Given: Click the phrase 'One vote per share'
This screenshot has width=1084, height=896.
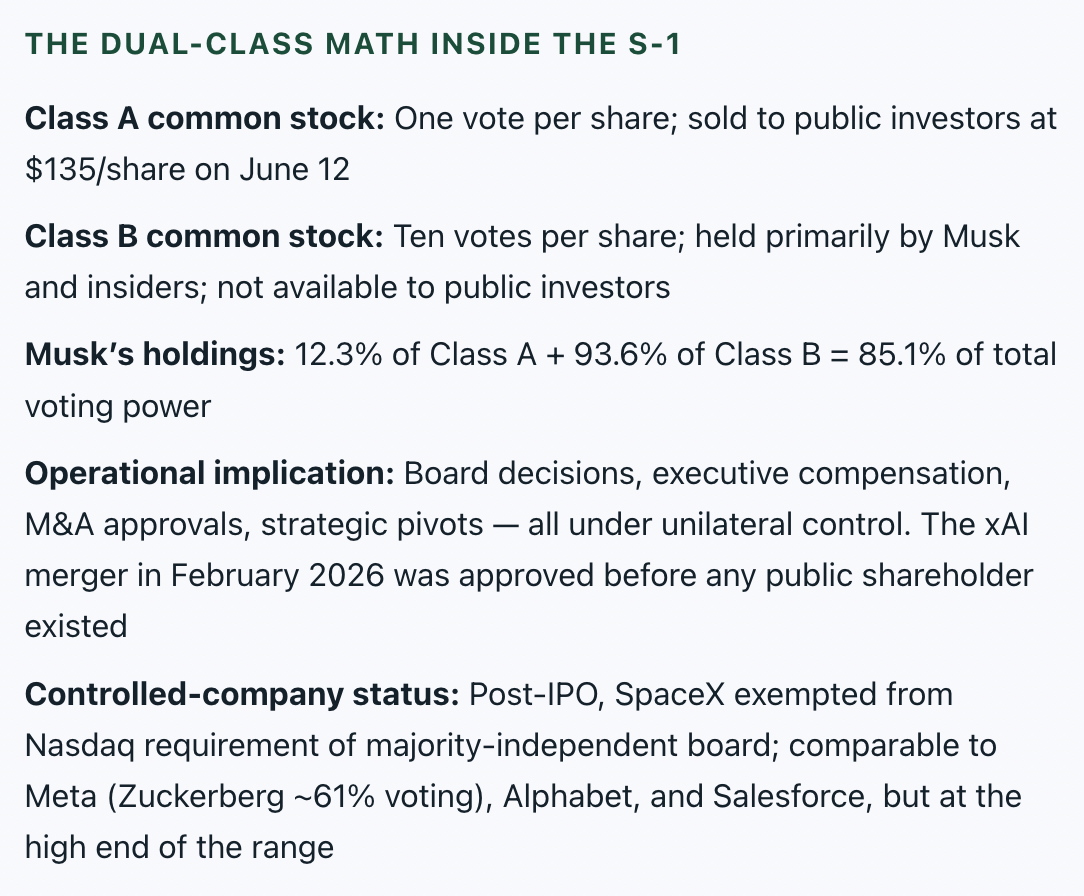Looking at the screenshot, I should [535, 119].
